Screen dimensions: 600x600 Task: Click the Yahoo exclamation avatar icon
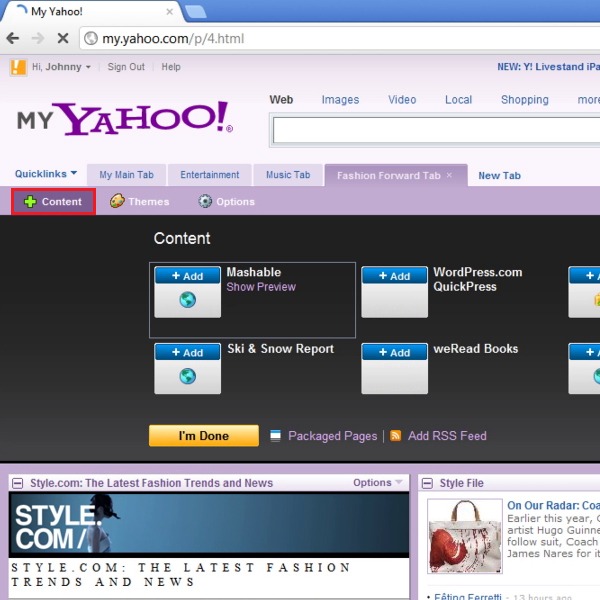coord(18,67)
